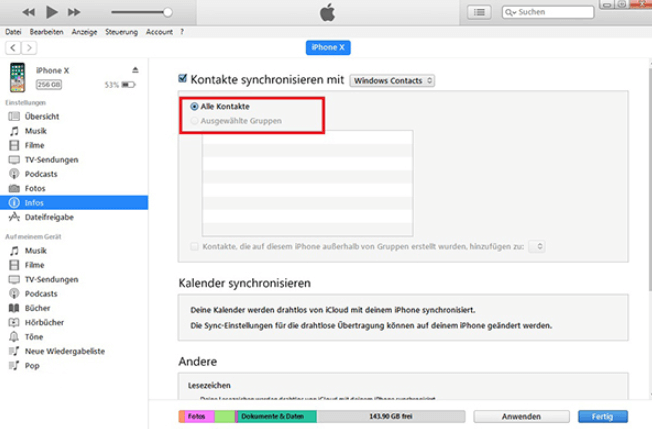
Task: Open the search field magnifier dropdown
Action: (x=512, y=12)
